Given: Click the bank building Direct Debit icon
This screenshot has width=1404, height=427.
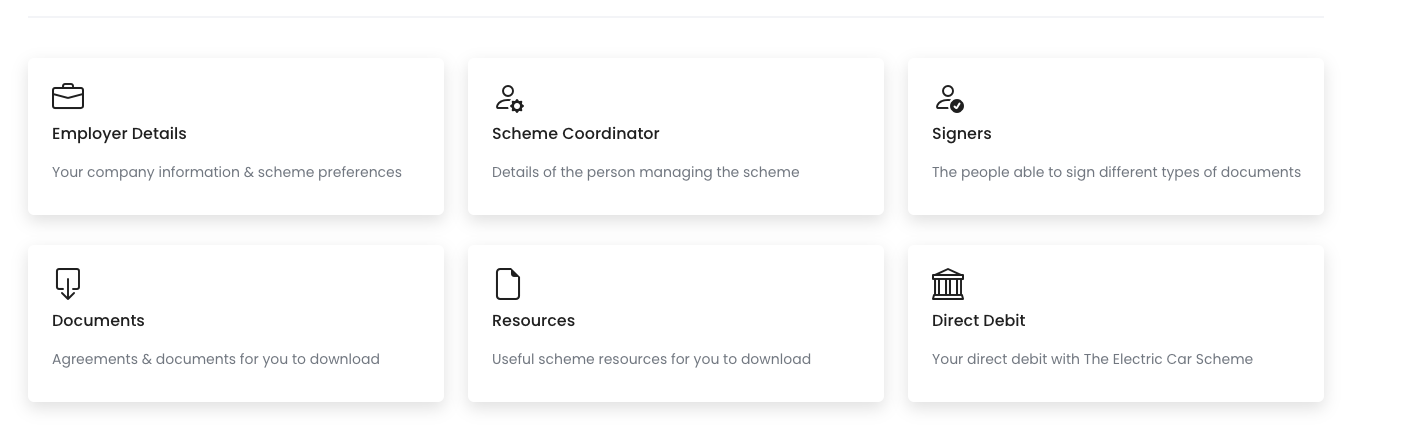Looking at the screenshot, I should point(948,284).
